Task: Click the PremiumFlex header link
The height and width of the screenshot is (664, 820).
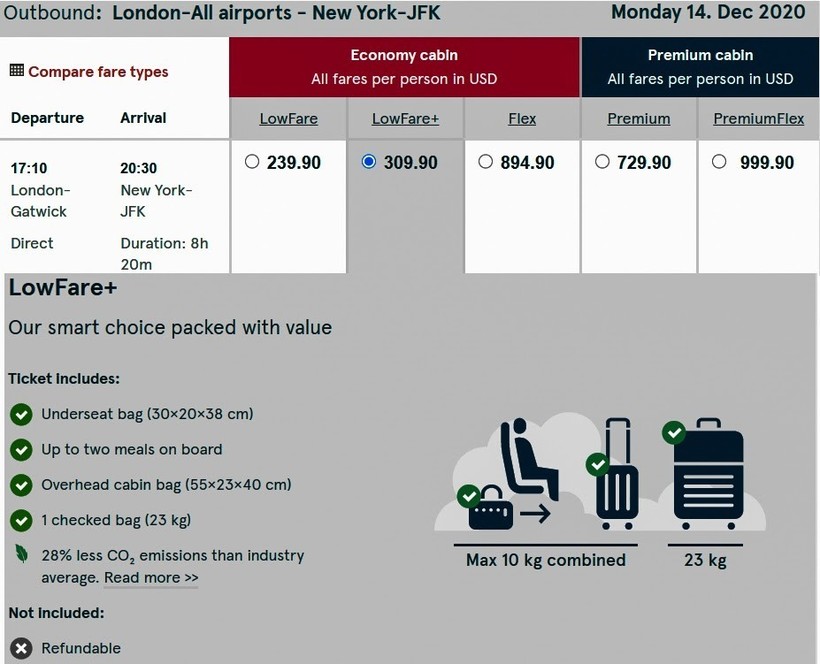Action: pyautogui.click(x=758, y=119)
